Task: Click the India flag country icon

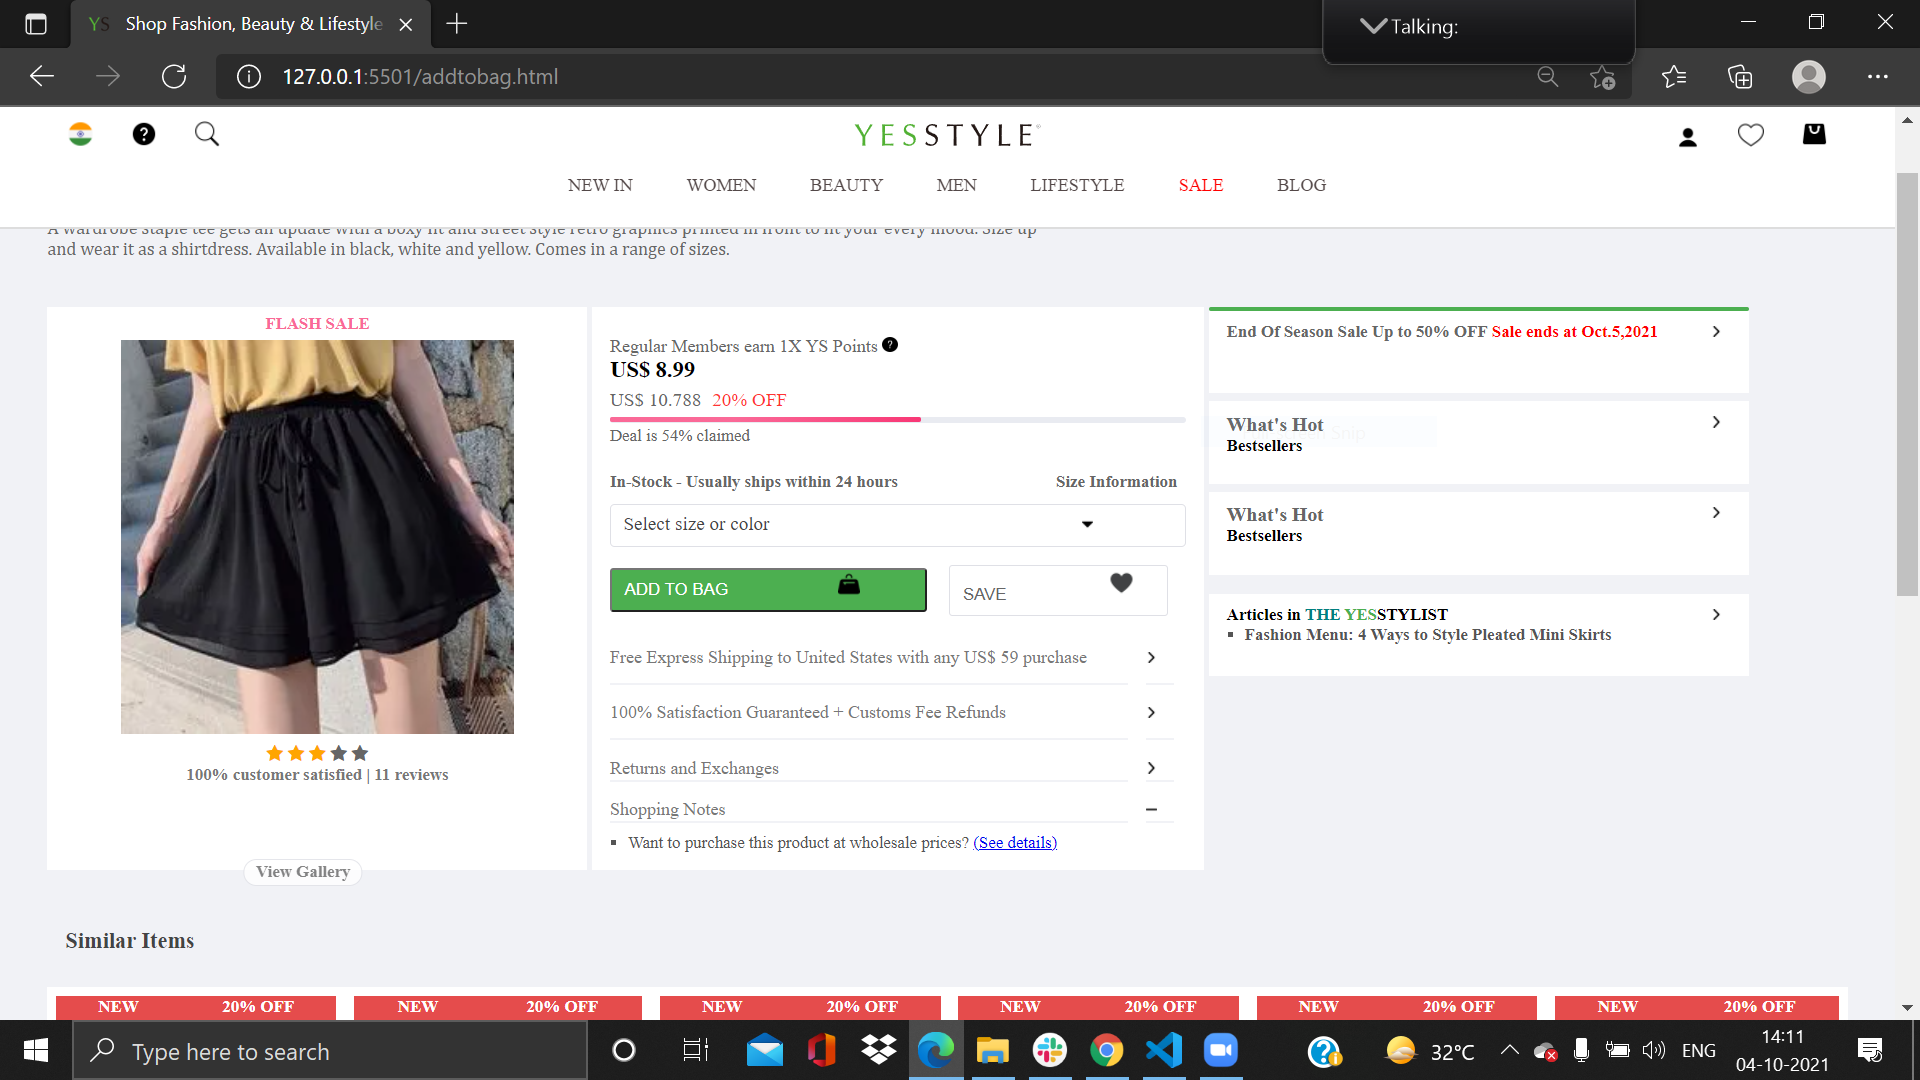Action: point(80,134)
